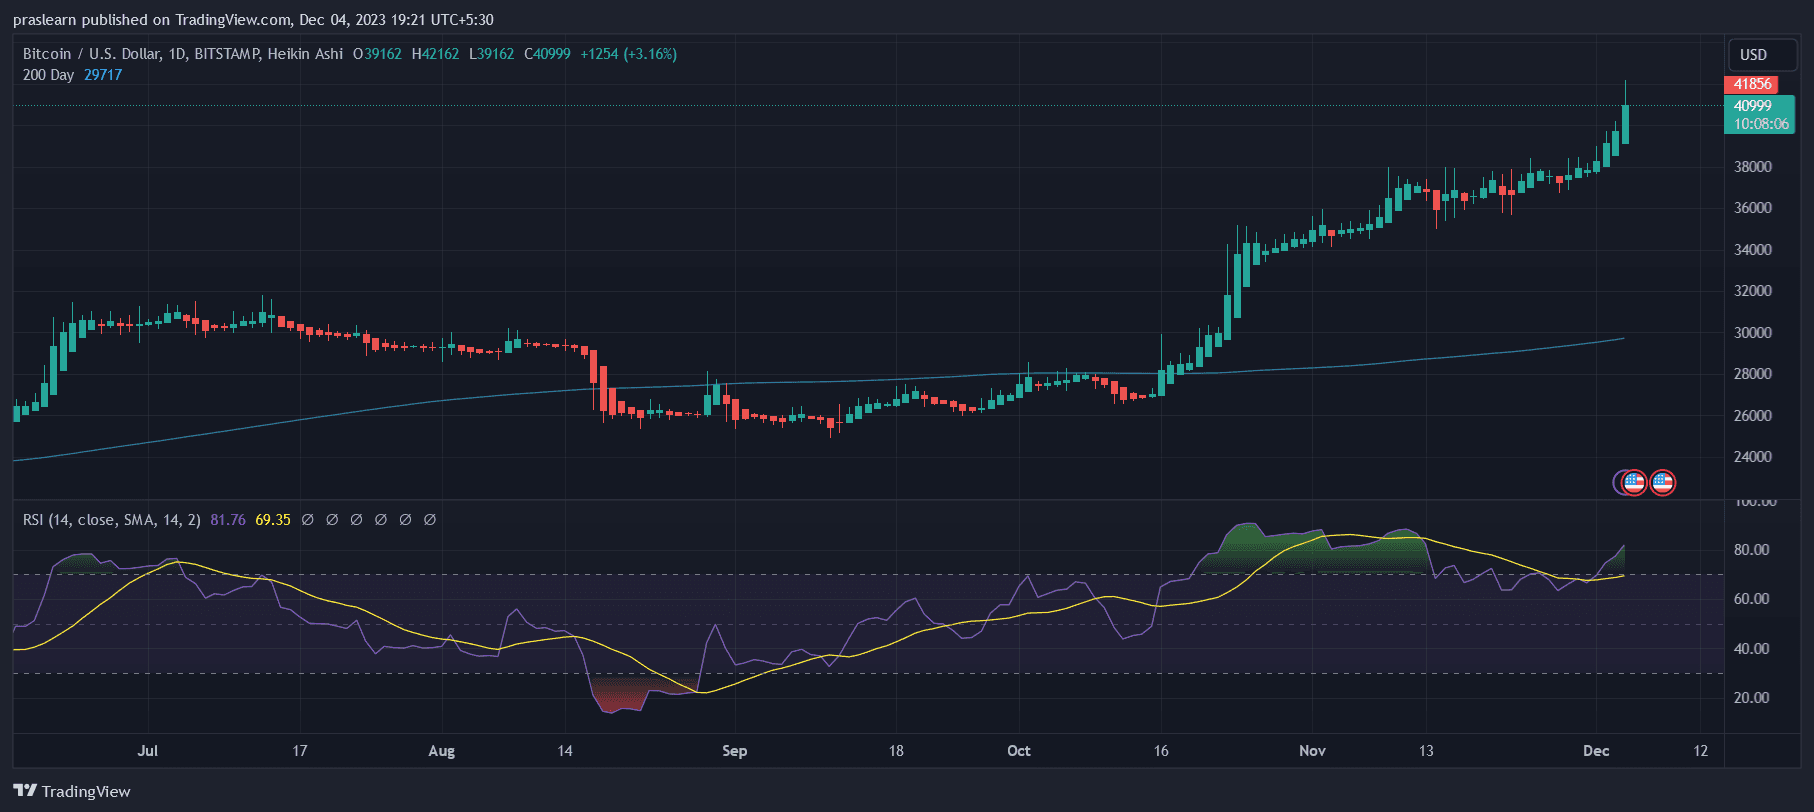Click the red 41856 price label
The image size is (1814, 812).
click(1752, 85)
